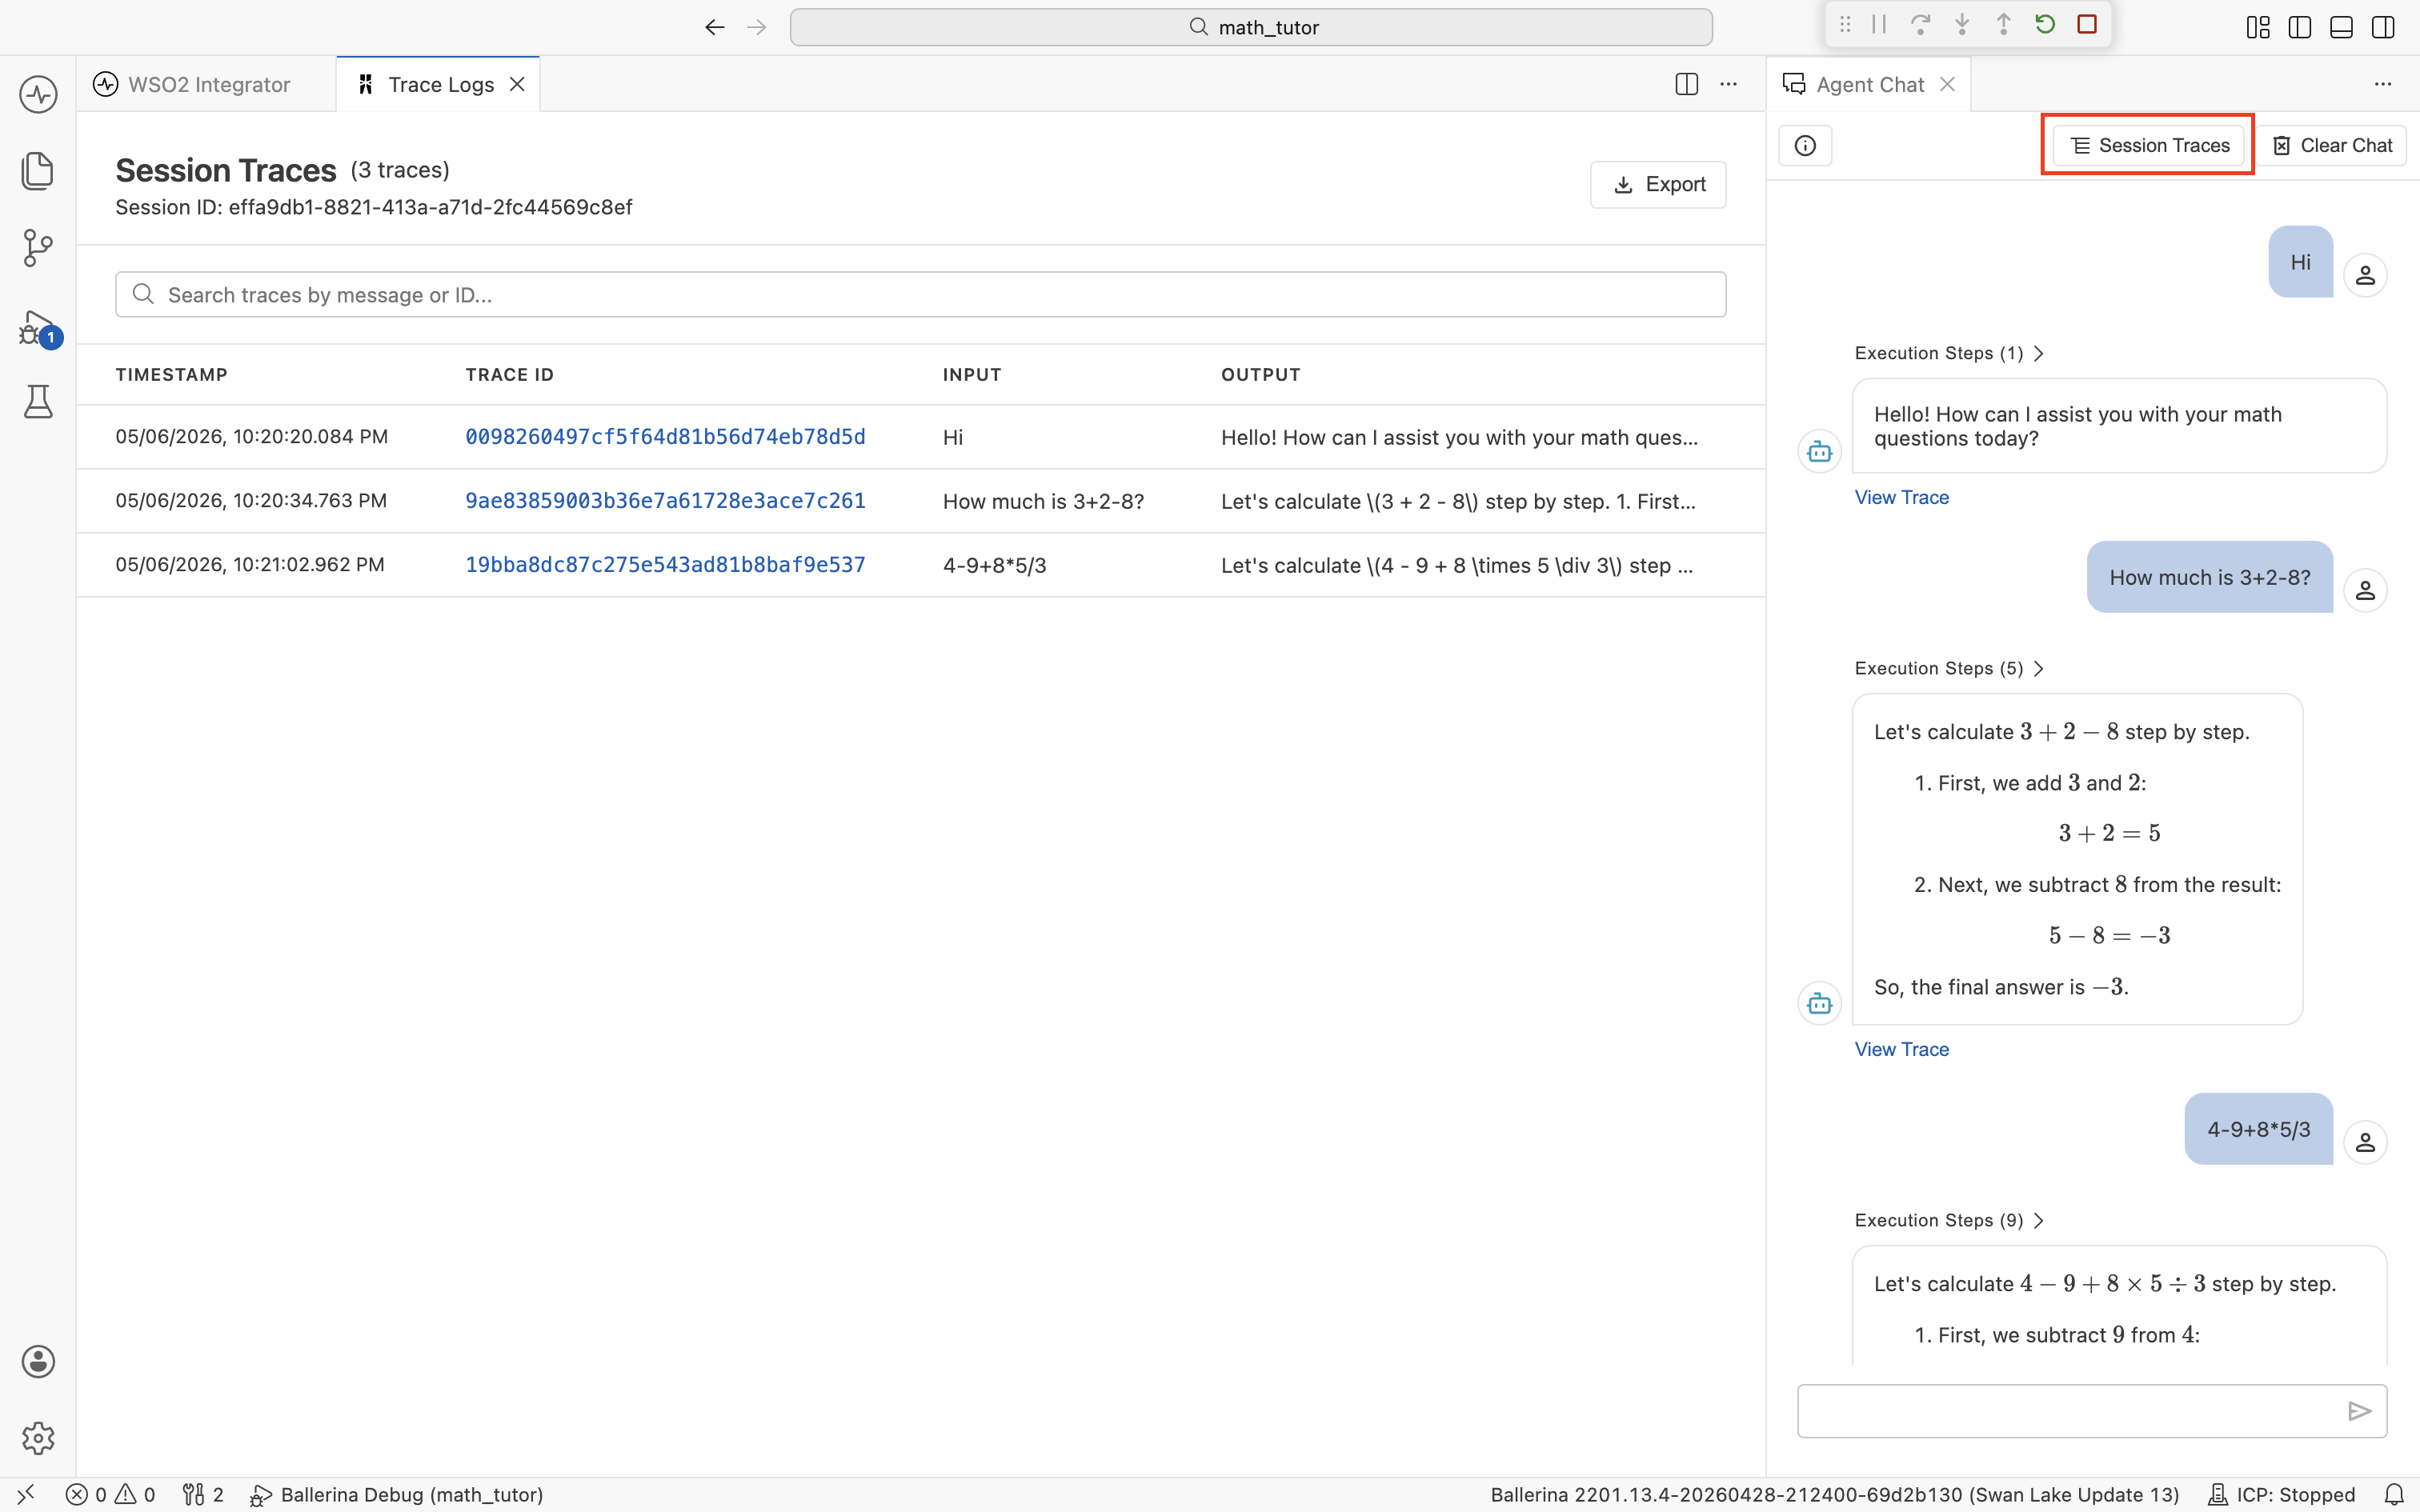Click the INPUT column header
This screenshot has height=1512, width=2420.
click(971, 375)
